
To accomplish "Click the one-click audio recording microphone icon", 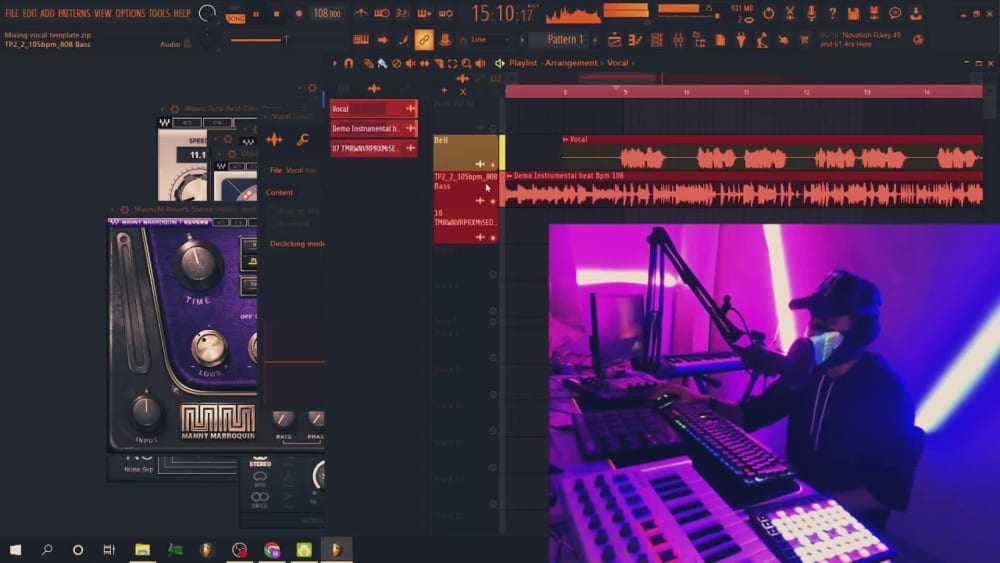I will click(811, 13).
